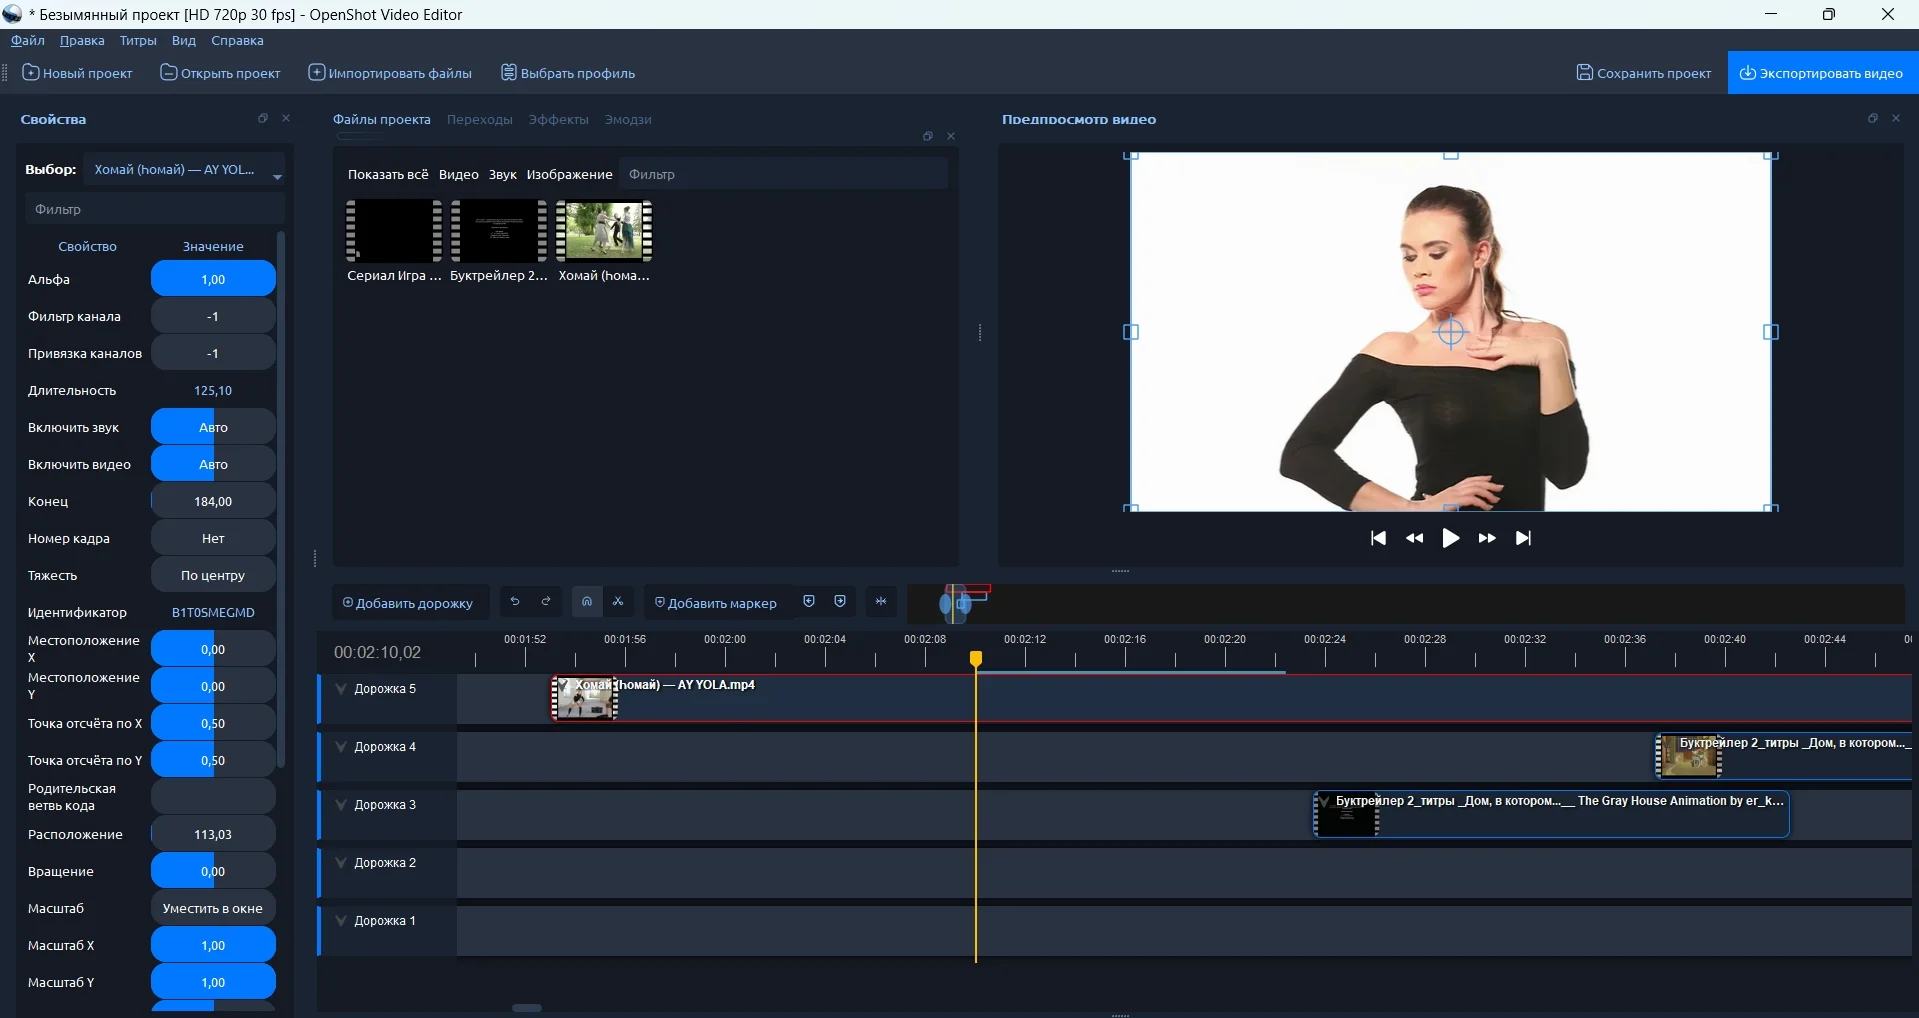Export video with Экспортировать видео
Image resolution: width=1919 pixels, height=1018 pixels.
(1822, 73)
